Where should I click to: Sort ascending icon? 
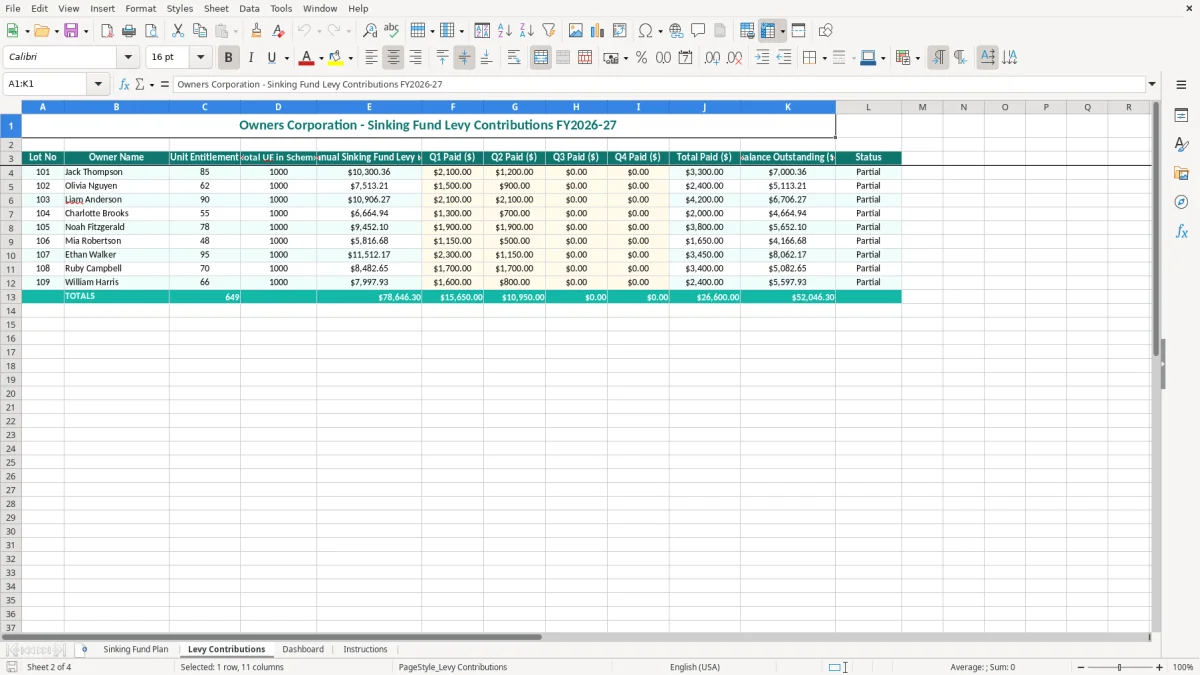(504, 31)
